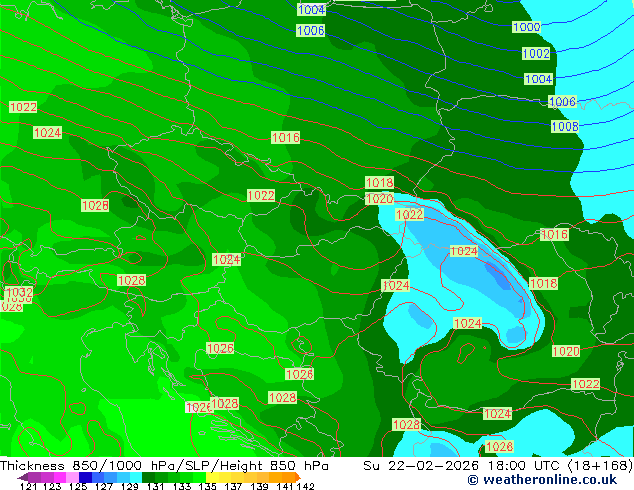Click the forecast date 'Su 22-02-2026 18:00 UTC'

(x=461, y=466)
